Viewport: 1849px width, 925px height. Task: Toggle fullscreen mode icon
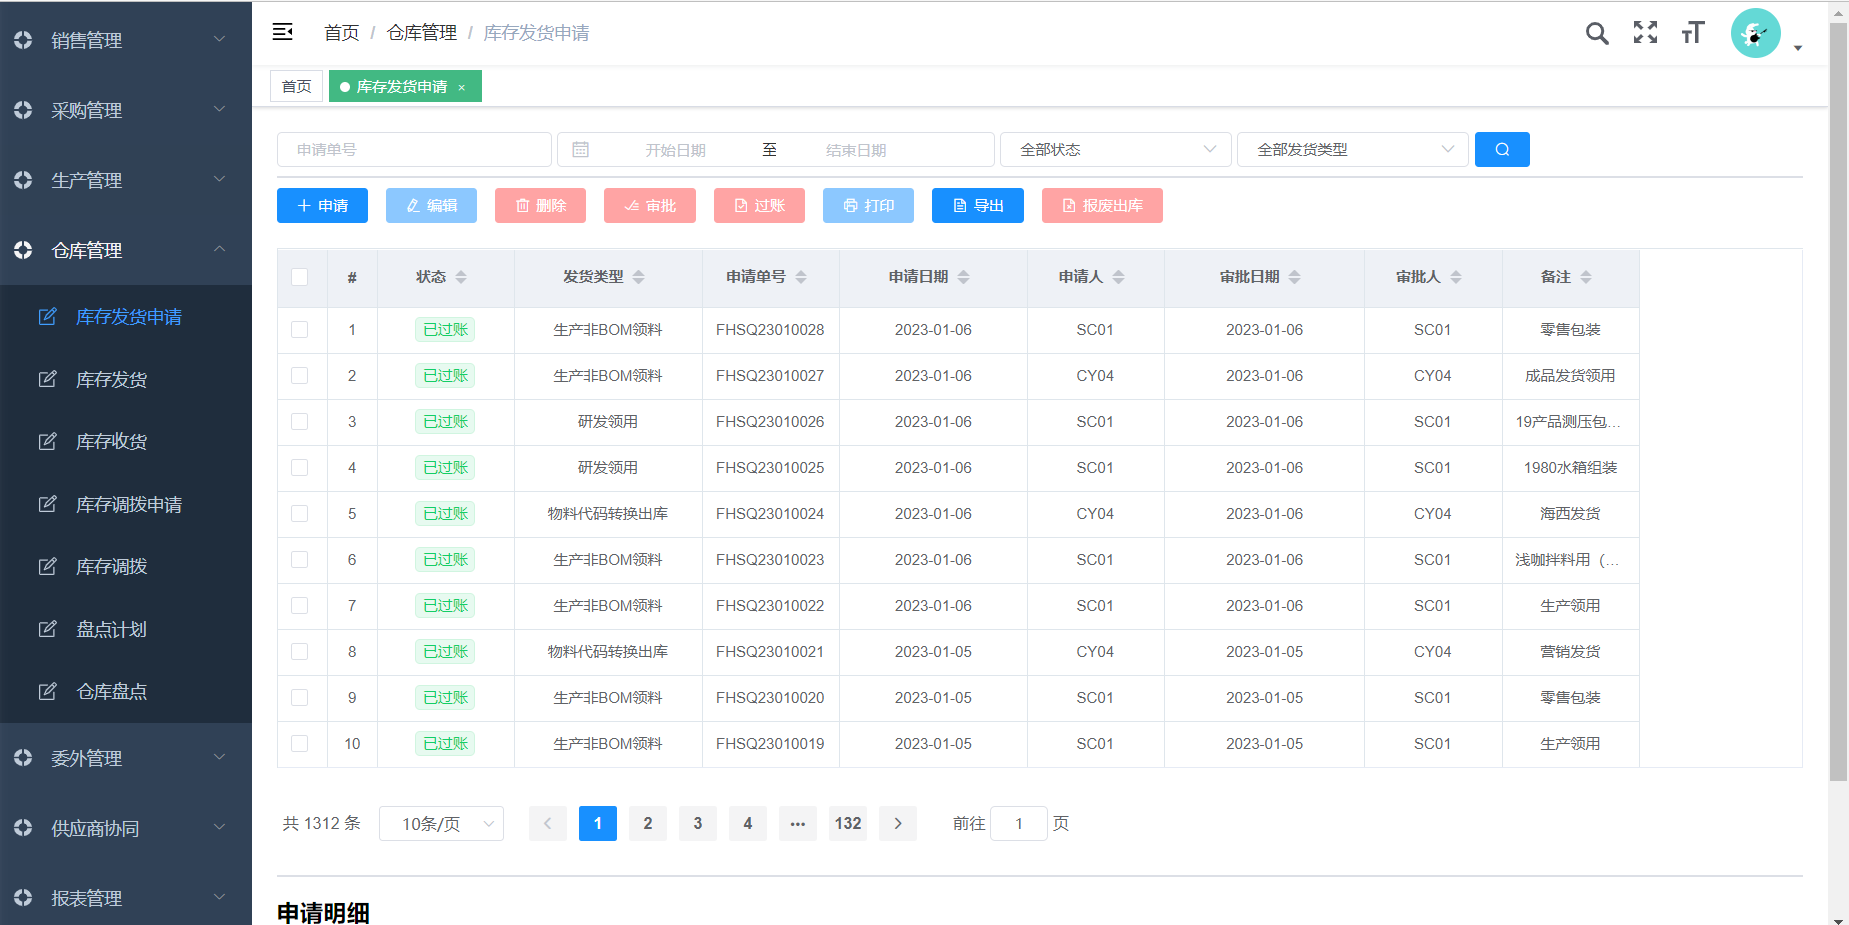[1645, 33]
